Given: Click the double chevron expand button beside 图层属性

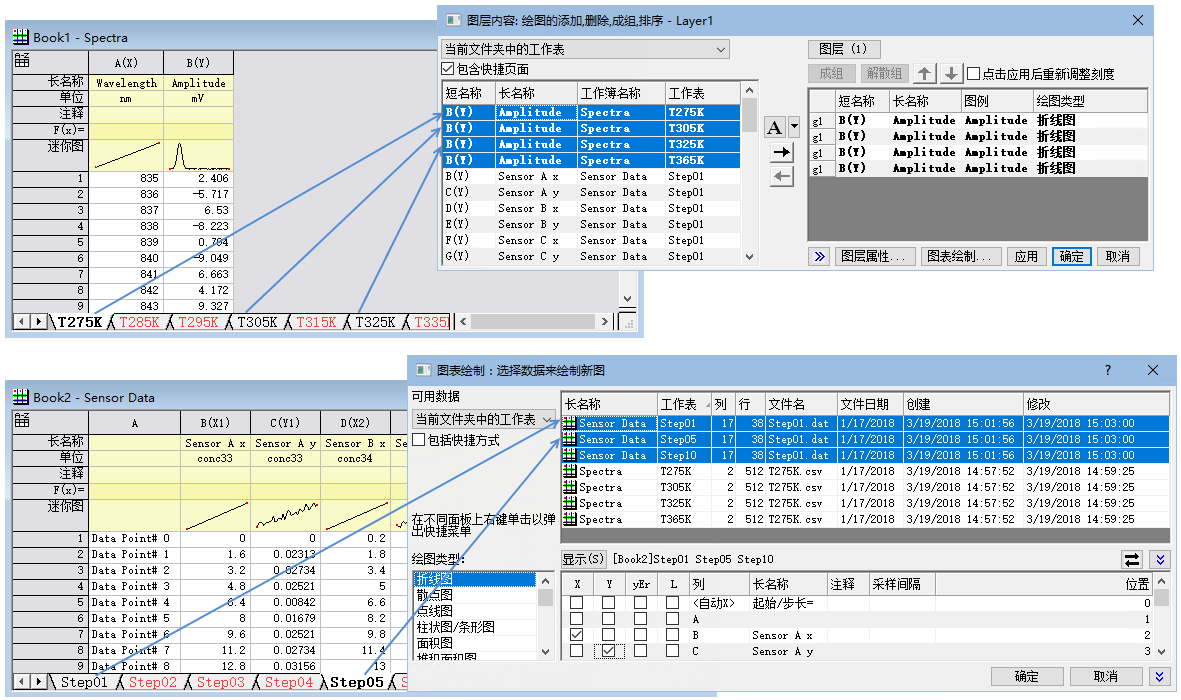Looking at the screenshot, I should pos(819,257).
